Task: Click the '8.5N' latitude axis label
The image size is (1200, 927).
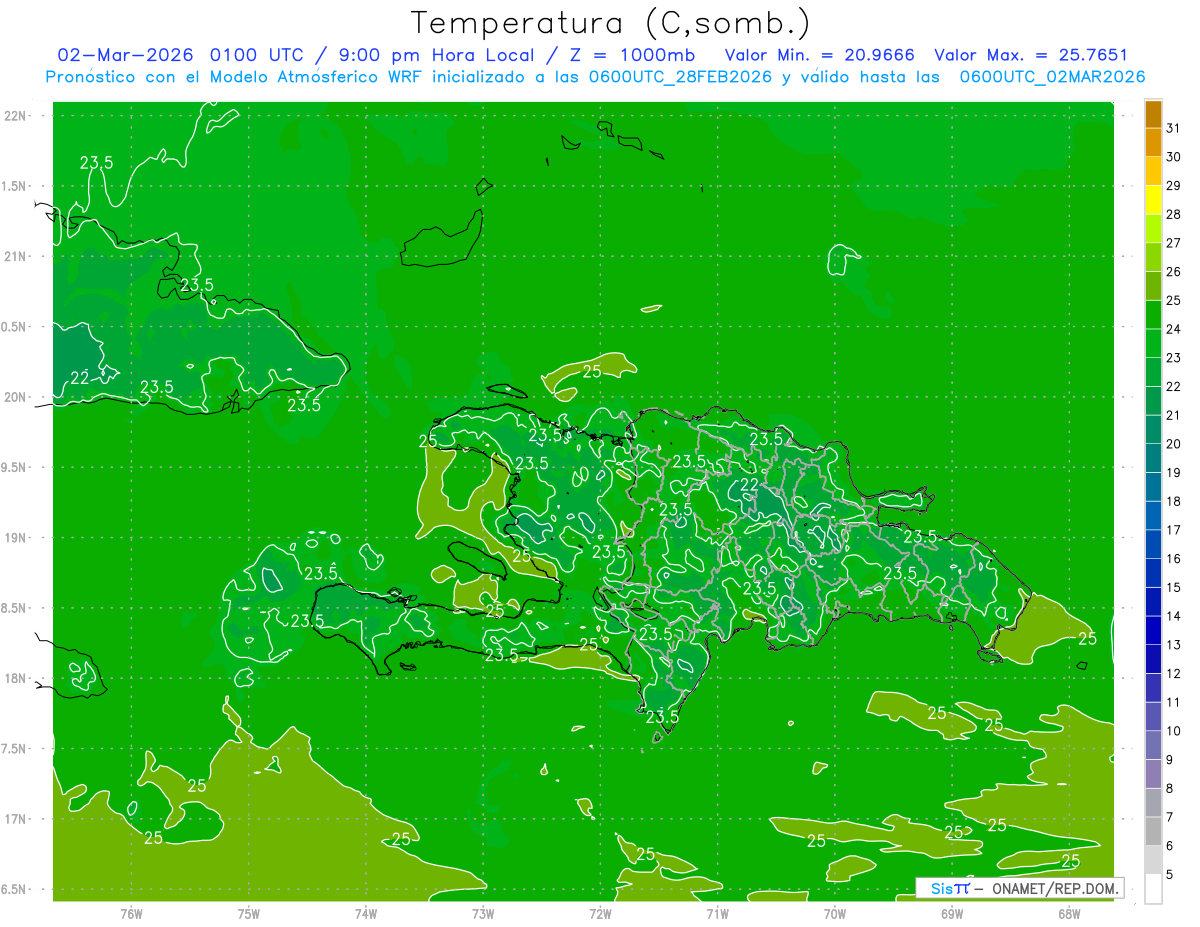Action: tap(15, 608)
